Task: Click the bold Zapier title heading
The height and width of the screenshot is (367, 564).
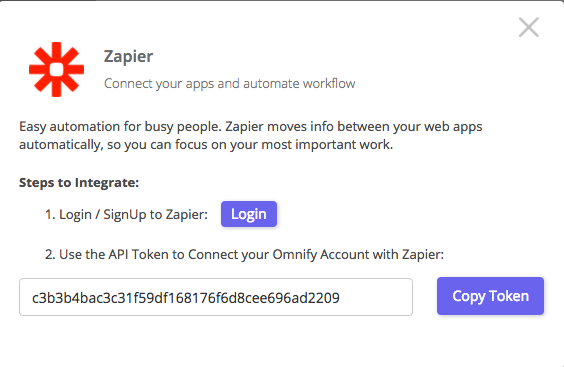Action: tap(128, 56)
